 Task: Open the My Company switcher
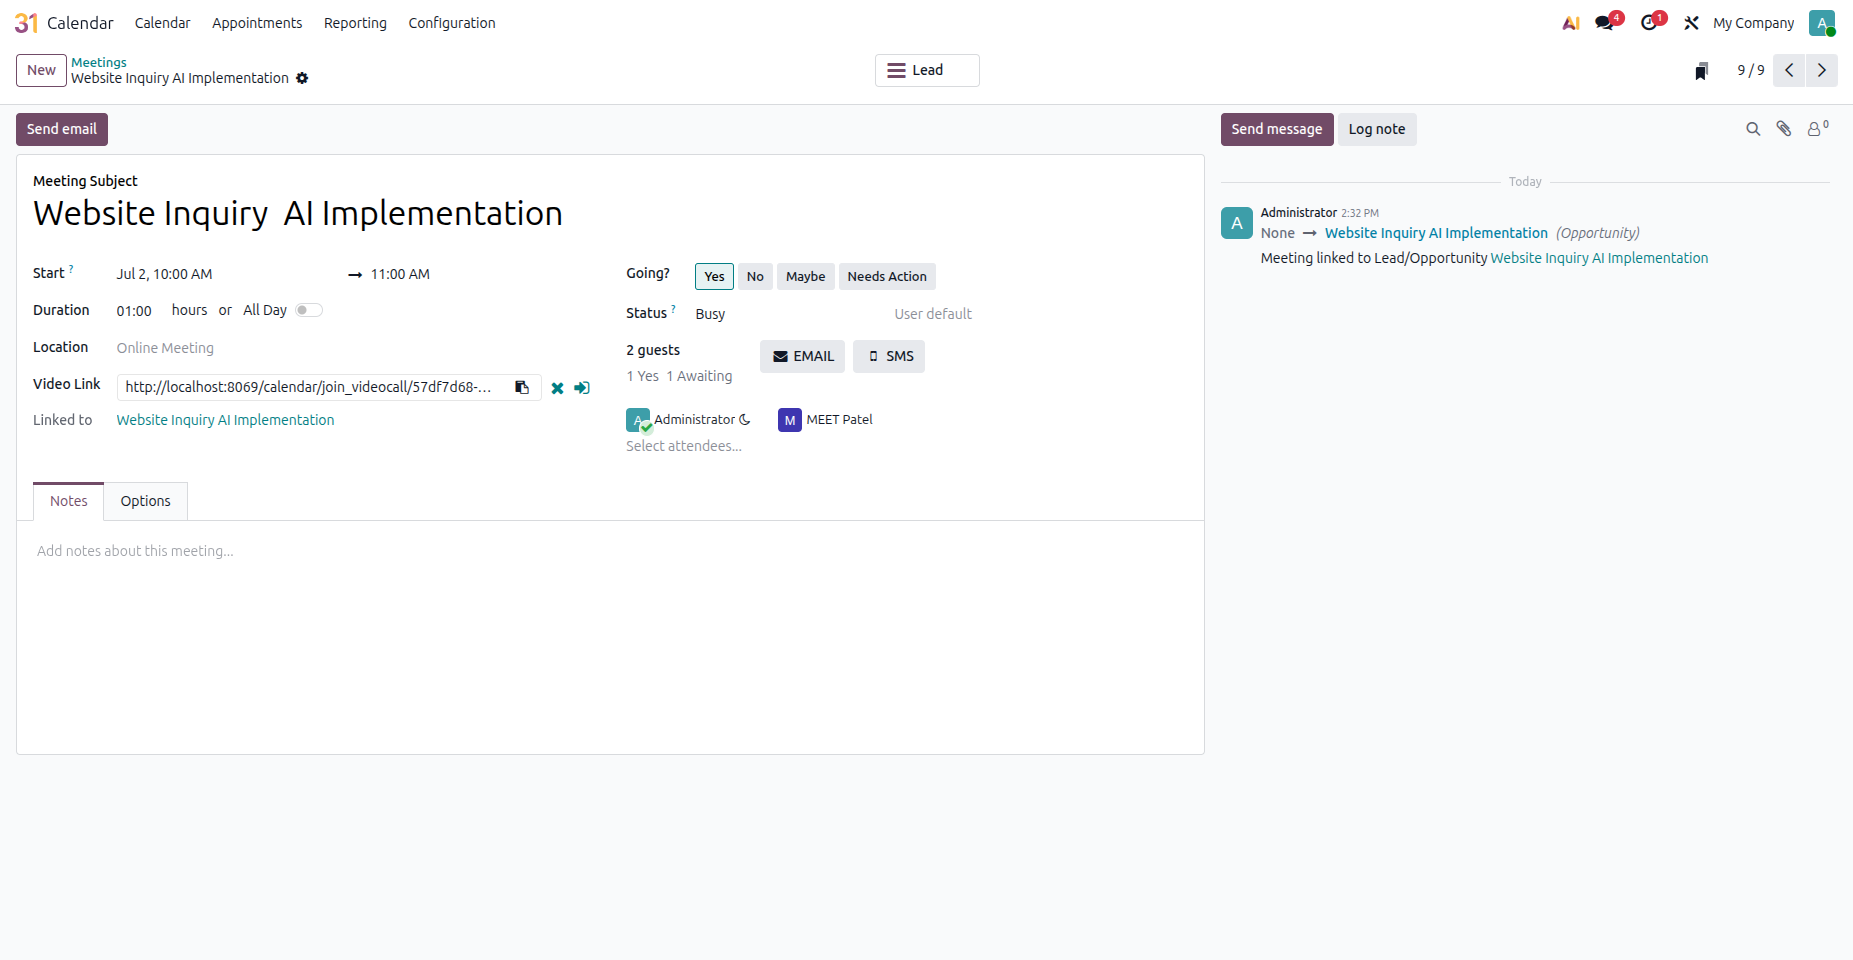coord(1753,23)
